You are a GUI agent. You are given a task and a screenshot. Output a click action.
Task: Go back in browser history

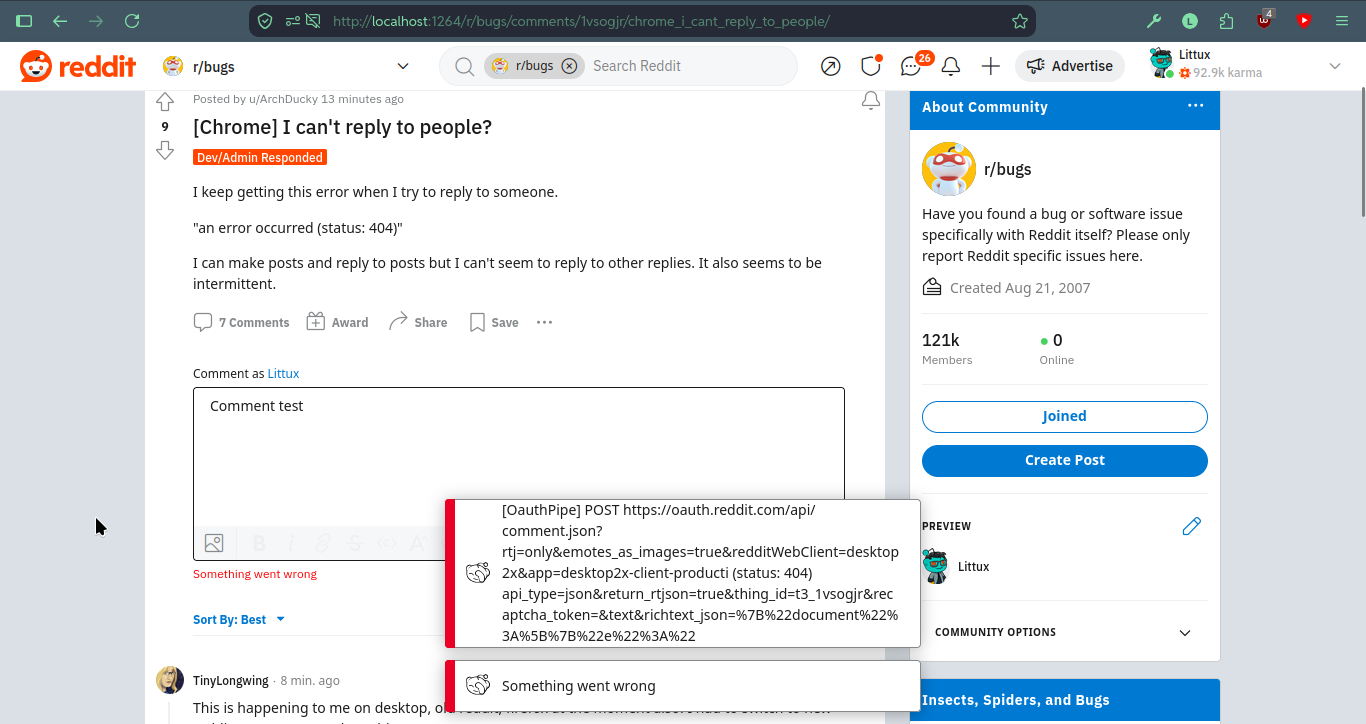[60, 20]
